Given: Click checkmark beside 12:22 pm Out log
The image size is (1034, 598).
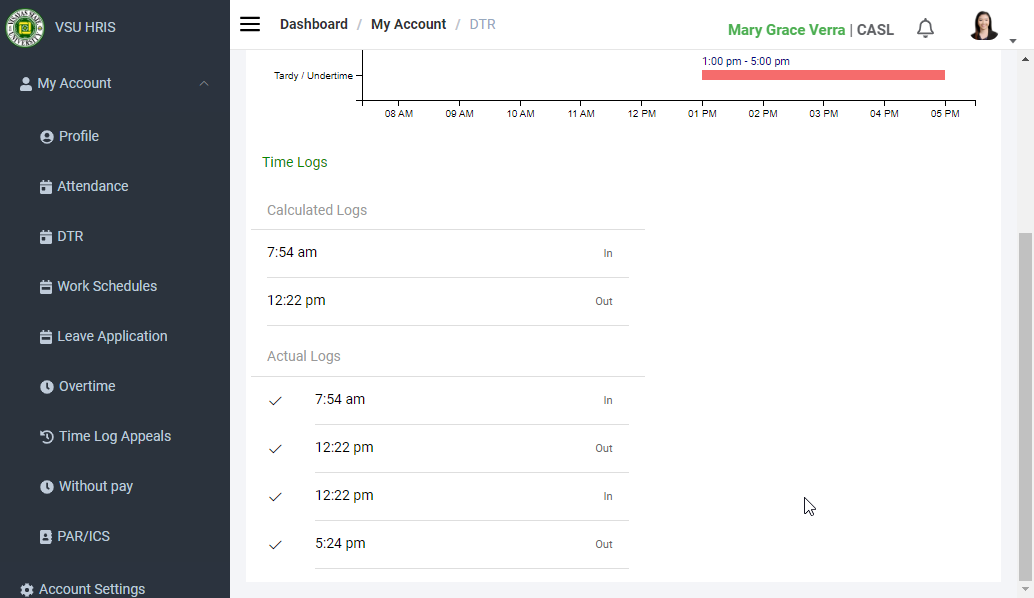Looking at the screenshot, I should click(x=276, y=449).
